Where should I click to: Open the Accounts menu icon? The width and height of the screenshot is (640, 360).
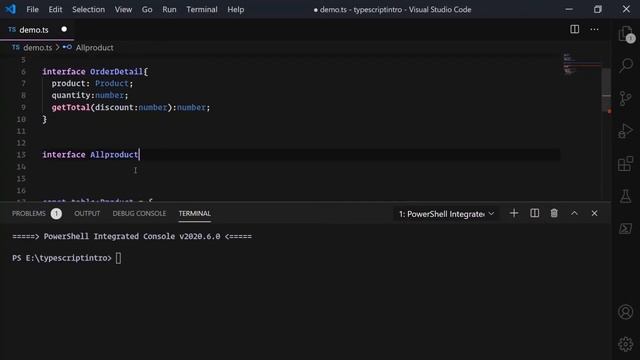(625, 312)
